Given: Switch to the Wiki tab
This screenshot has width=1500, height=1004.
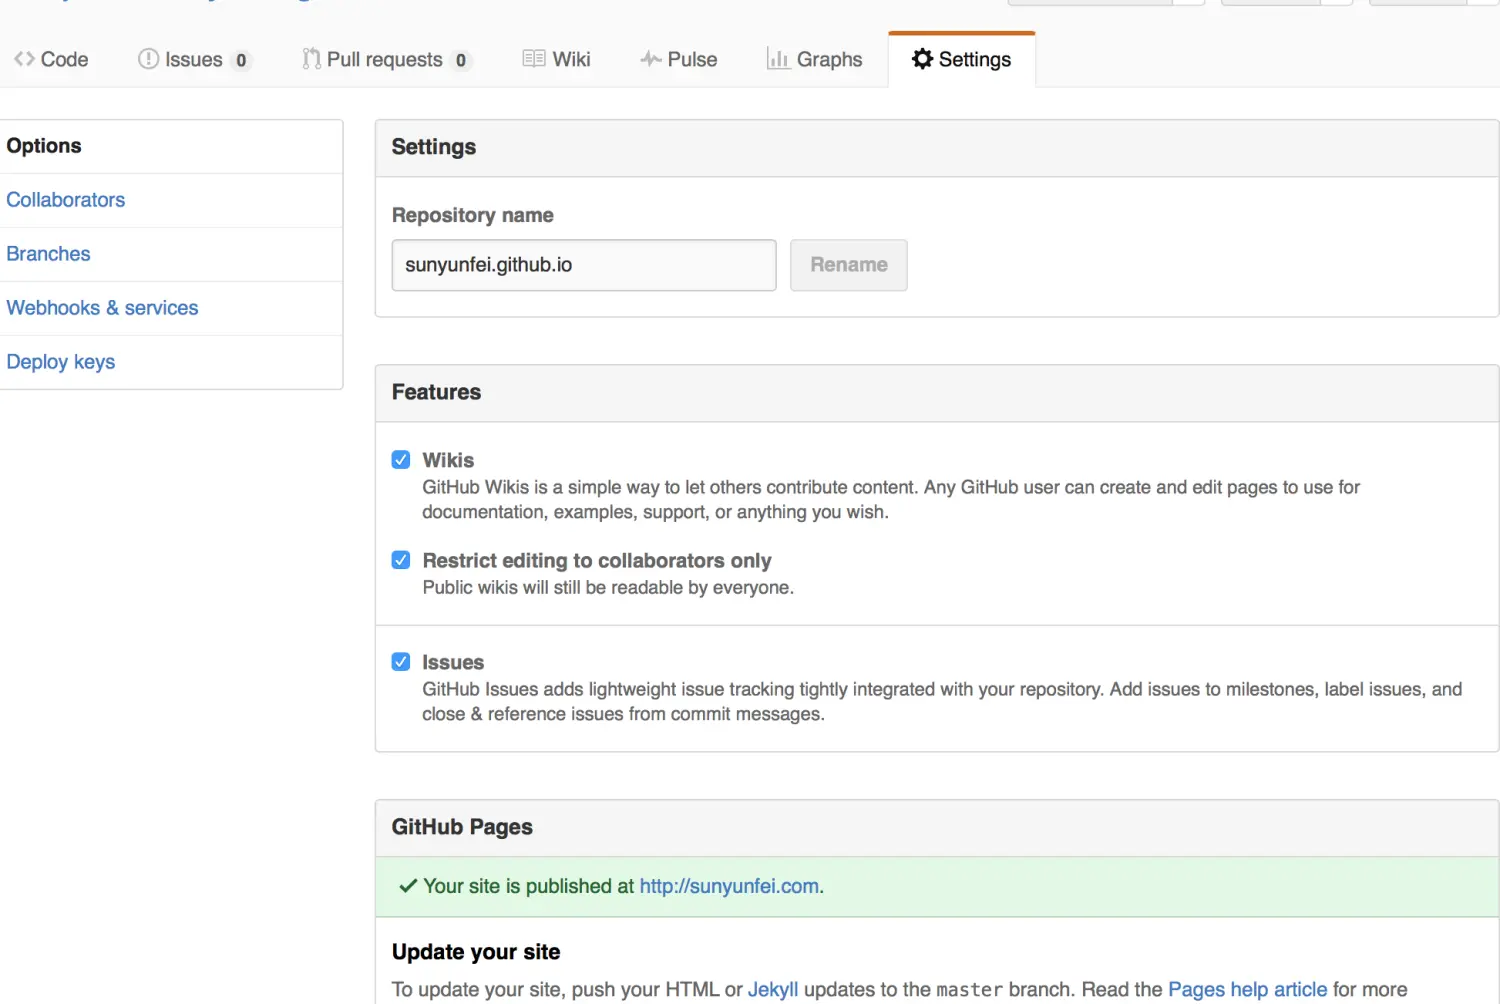Looking at the screenshot, I should point(557,59).
